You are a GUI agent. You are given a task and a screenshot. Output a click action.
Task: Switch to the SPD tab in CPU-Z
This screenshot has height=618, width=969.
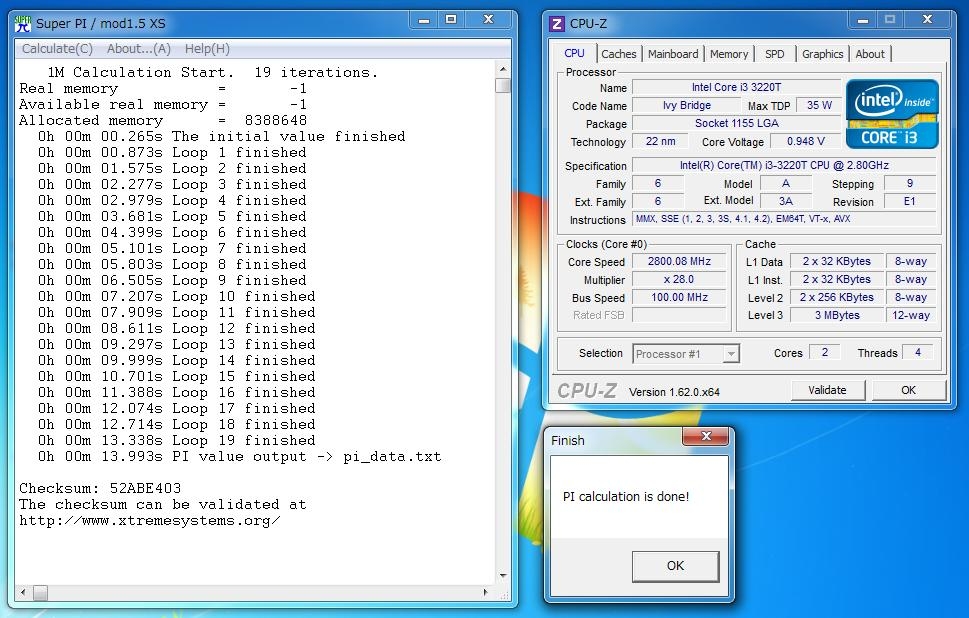(774, 54)
